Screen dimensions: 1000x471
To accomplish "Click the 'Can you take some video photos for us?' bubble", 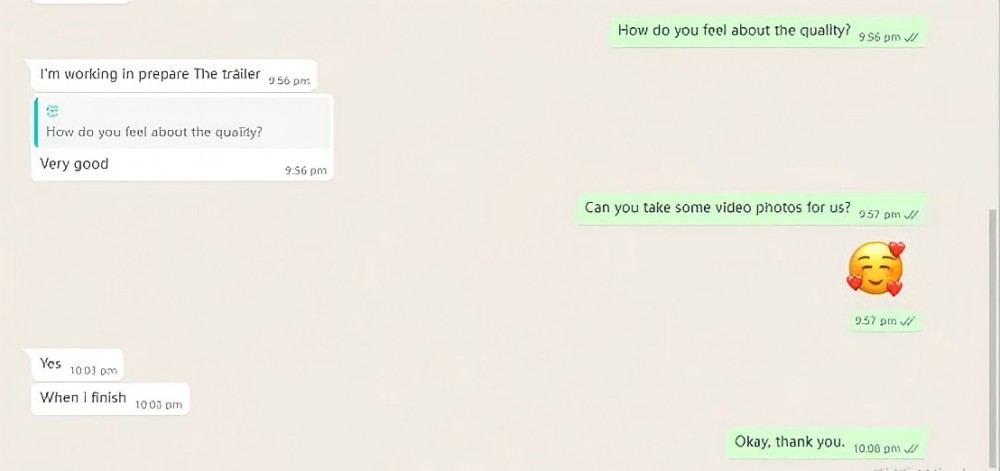I will [x=751, y=208].
